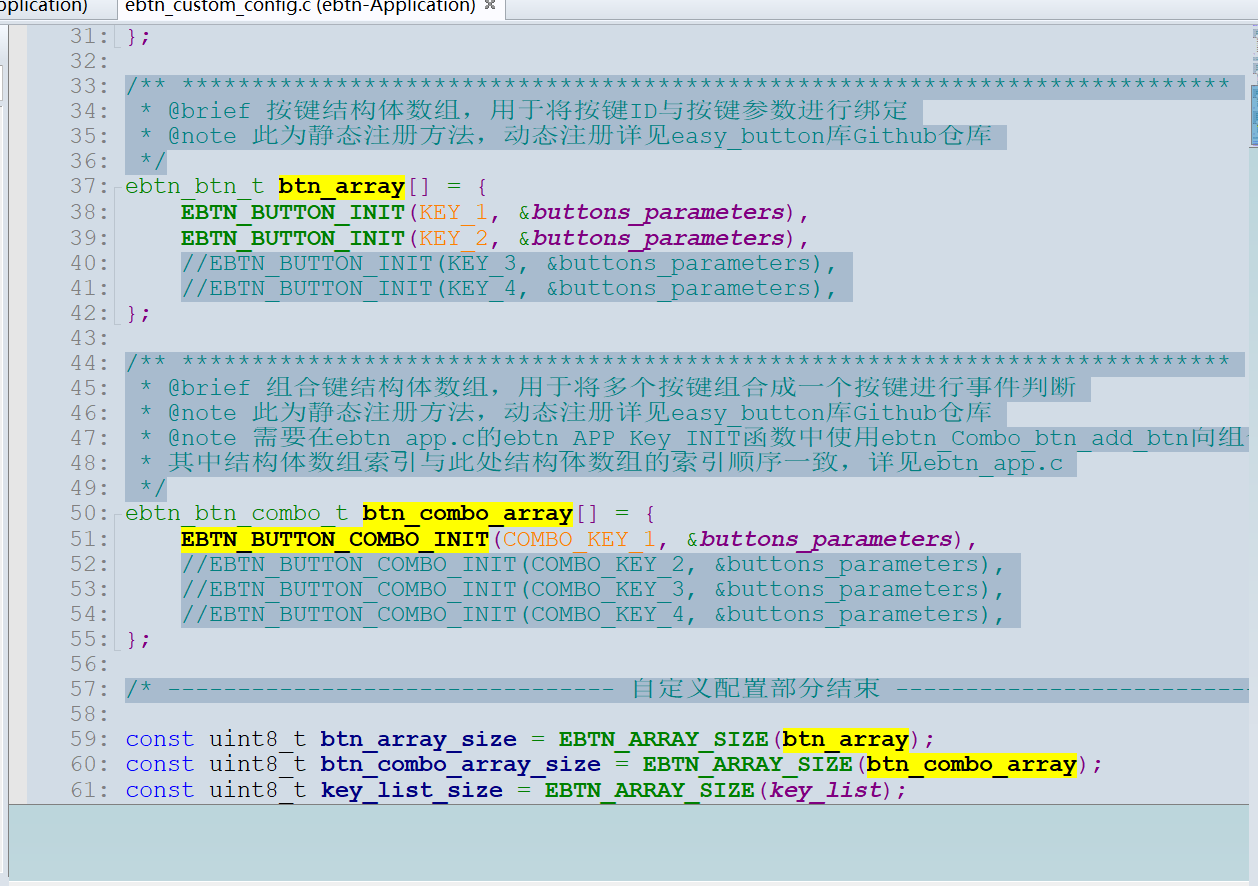
Task: Click COMBO_KEY_1 argument on line 51
Action: coord(579,539)
